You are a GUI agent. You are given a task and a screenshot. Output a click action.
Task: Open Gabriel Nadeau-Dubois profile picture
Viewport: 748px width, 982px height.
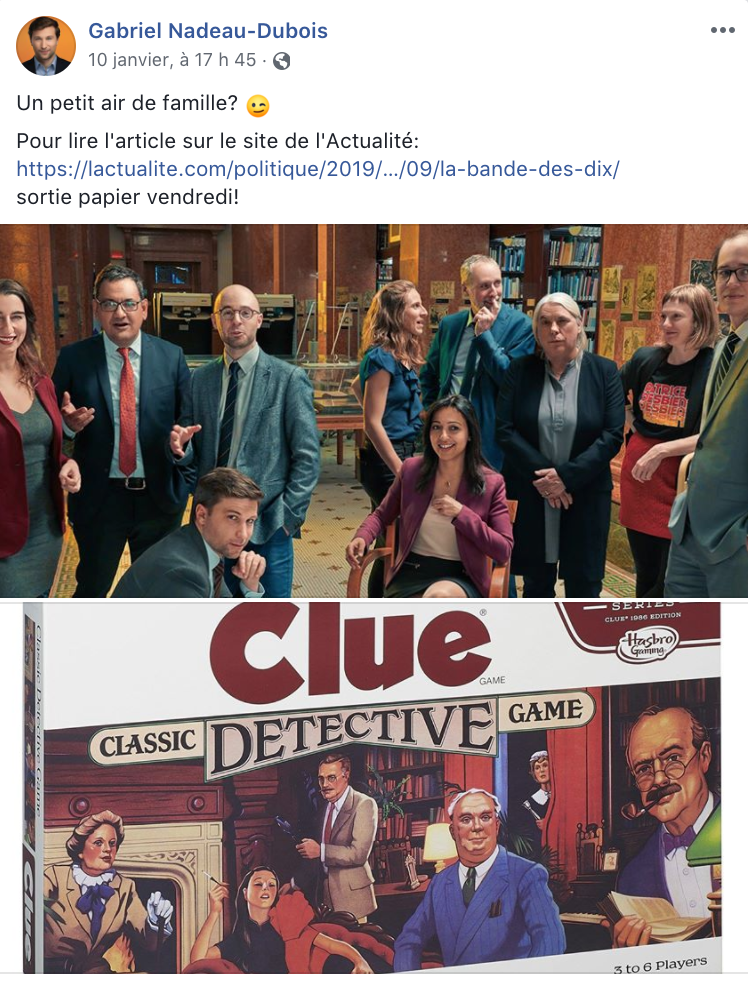[x=46, y=46]
